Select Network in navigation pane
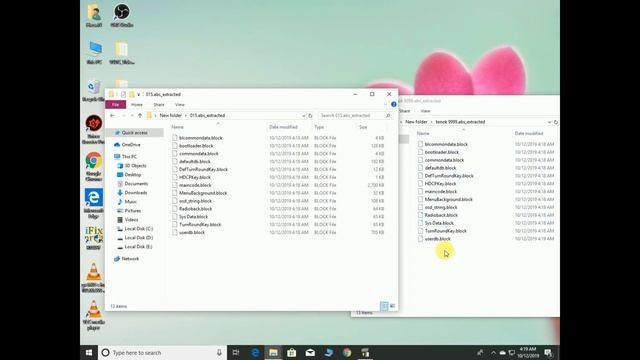Screen dimensions: 640x360 point(130,259)
